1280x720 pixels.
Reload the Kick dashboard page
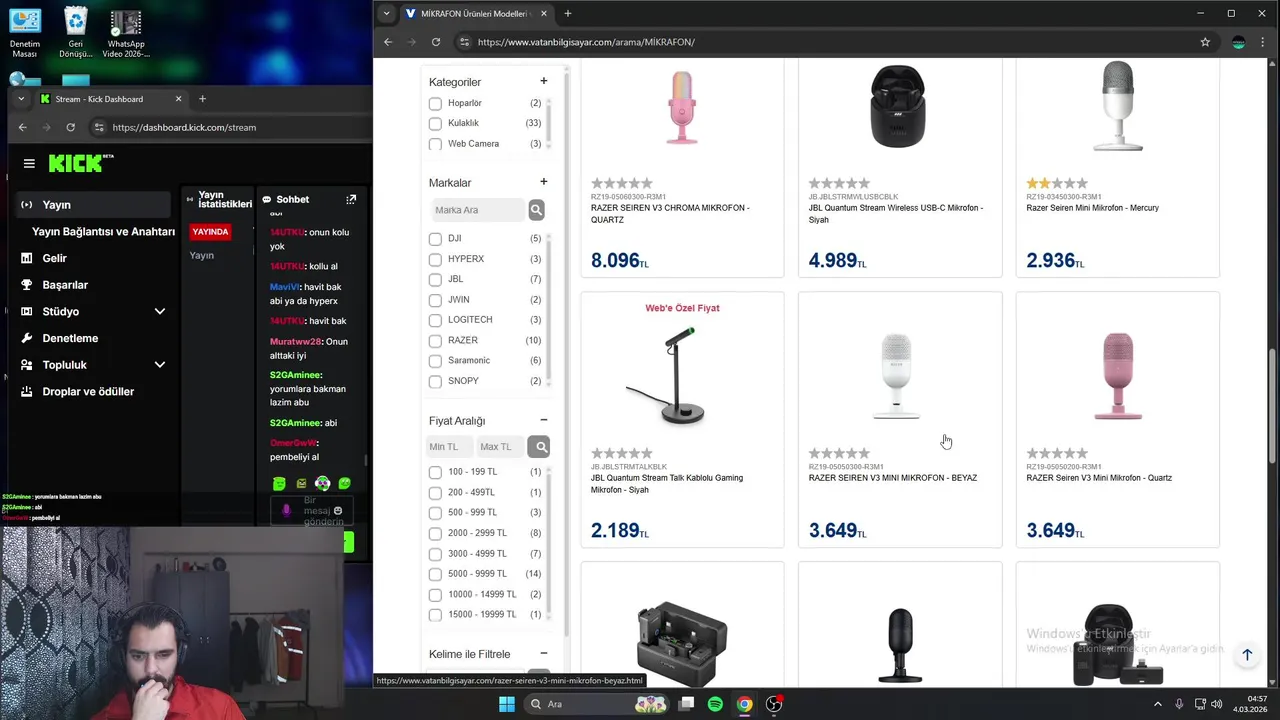click(x=70, y=127)
